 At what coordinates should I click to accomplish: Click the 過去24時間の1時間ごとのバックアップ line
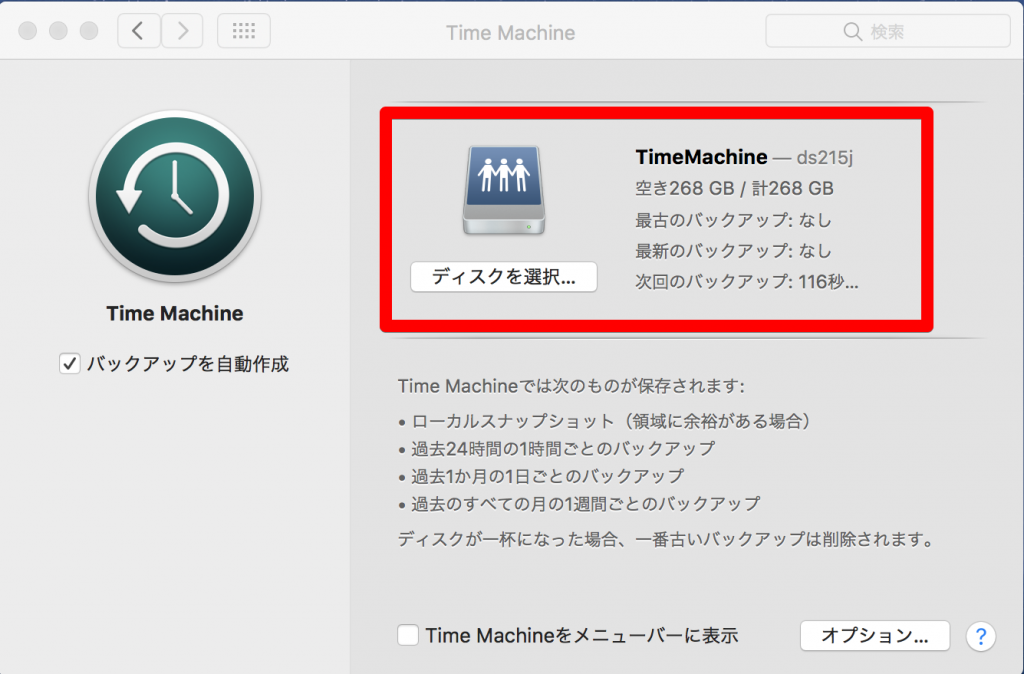[x=556, y=449]
